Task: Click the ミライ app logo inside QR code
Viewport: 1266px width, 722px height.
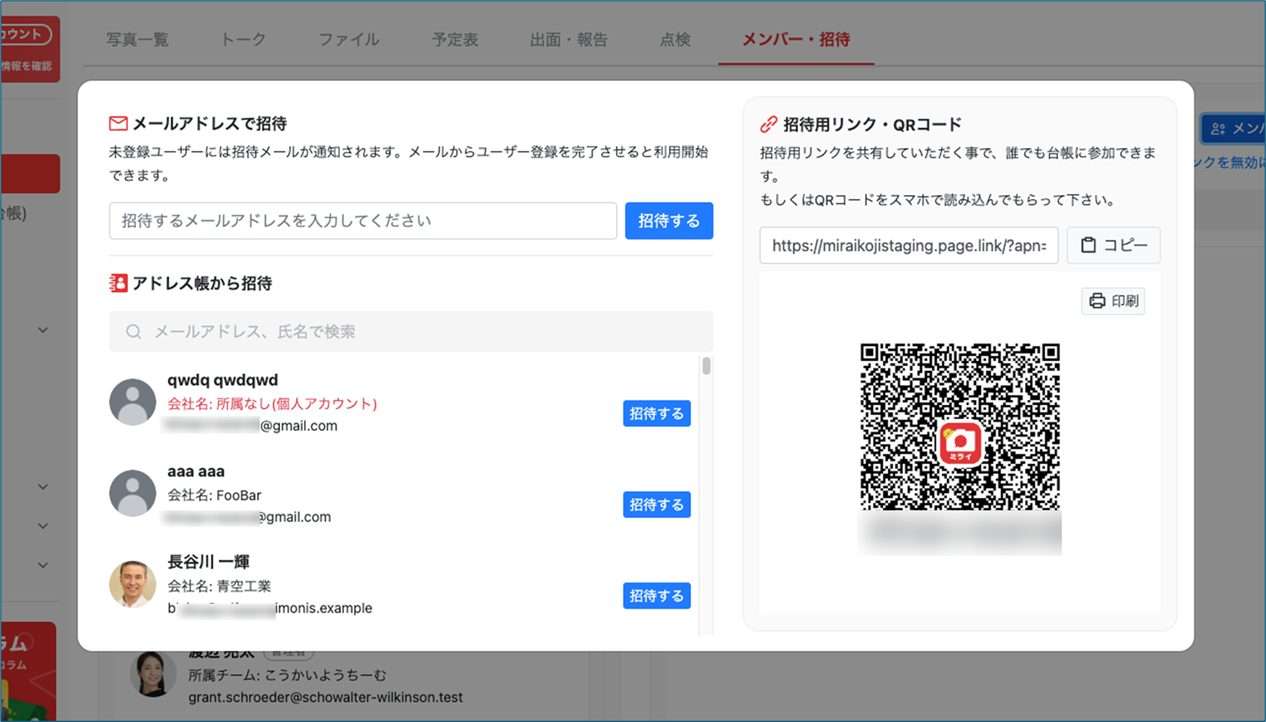Action: tap(960, 443)
